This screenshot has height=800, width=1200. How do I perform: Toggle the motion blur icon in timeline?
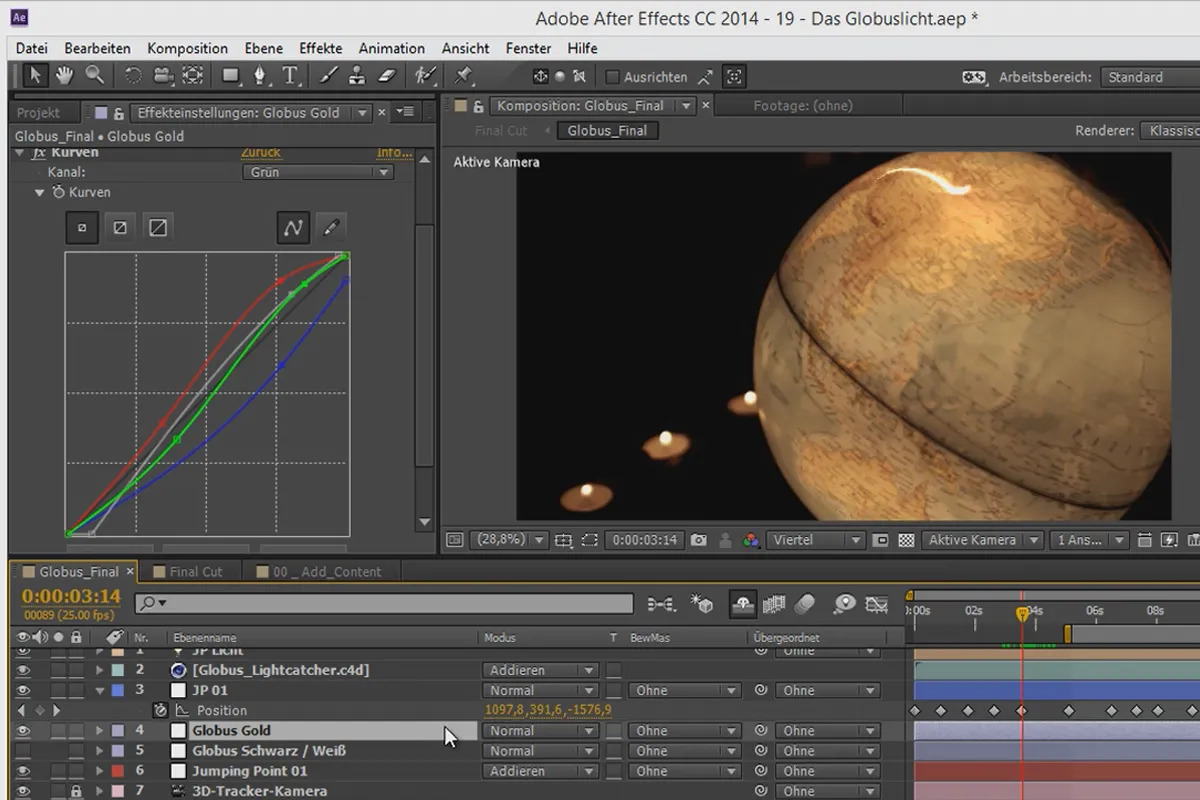[806, 604]
